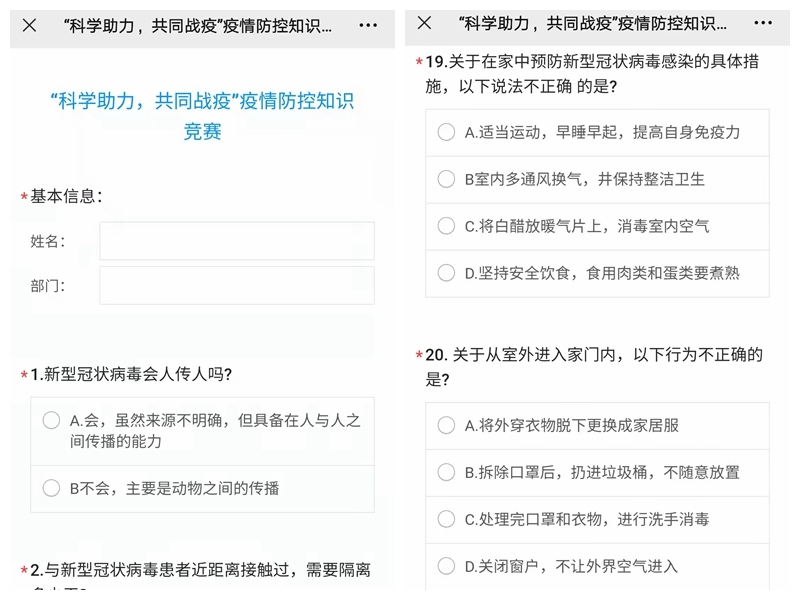Pick A.将外穿衣物脱下 for question 20
Screen dimensions: 800x600
point(447,425)
